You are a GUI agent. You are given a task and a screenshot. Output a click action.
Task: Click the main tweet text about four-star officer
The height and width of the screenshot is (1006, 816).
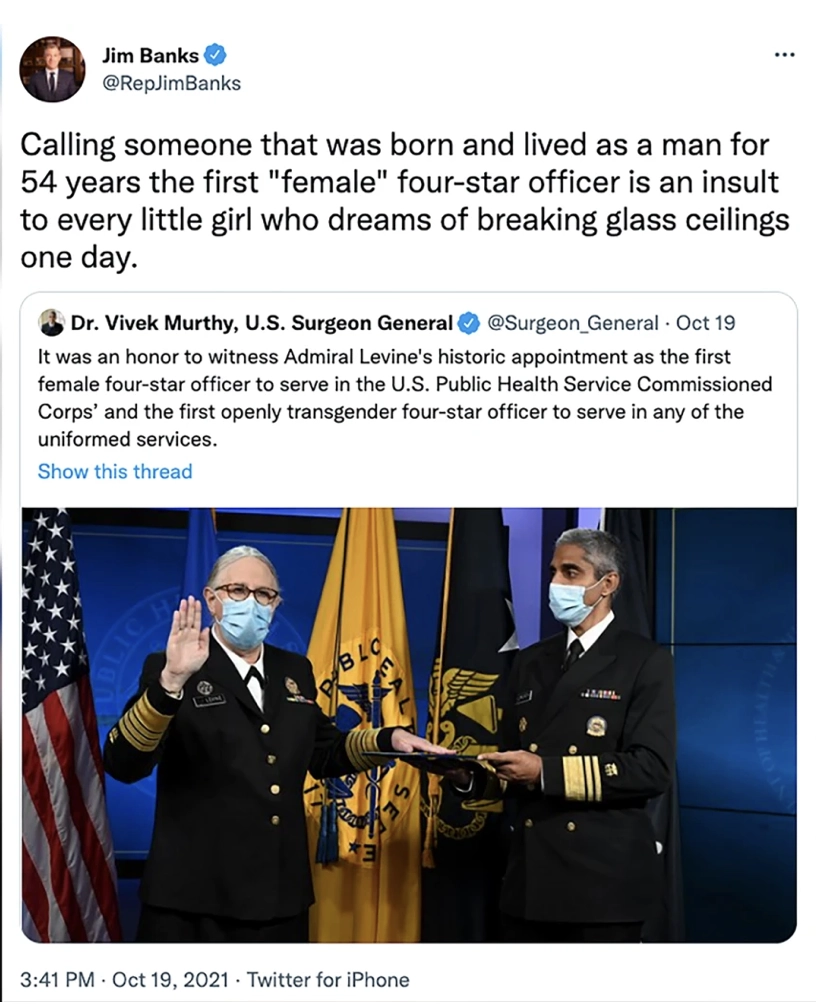click(404, 201)
